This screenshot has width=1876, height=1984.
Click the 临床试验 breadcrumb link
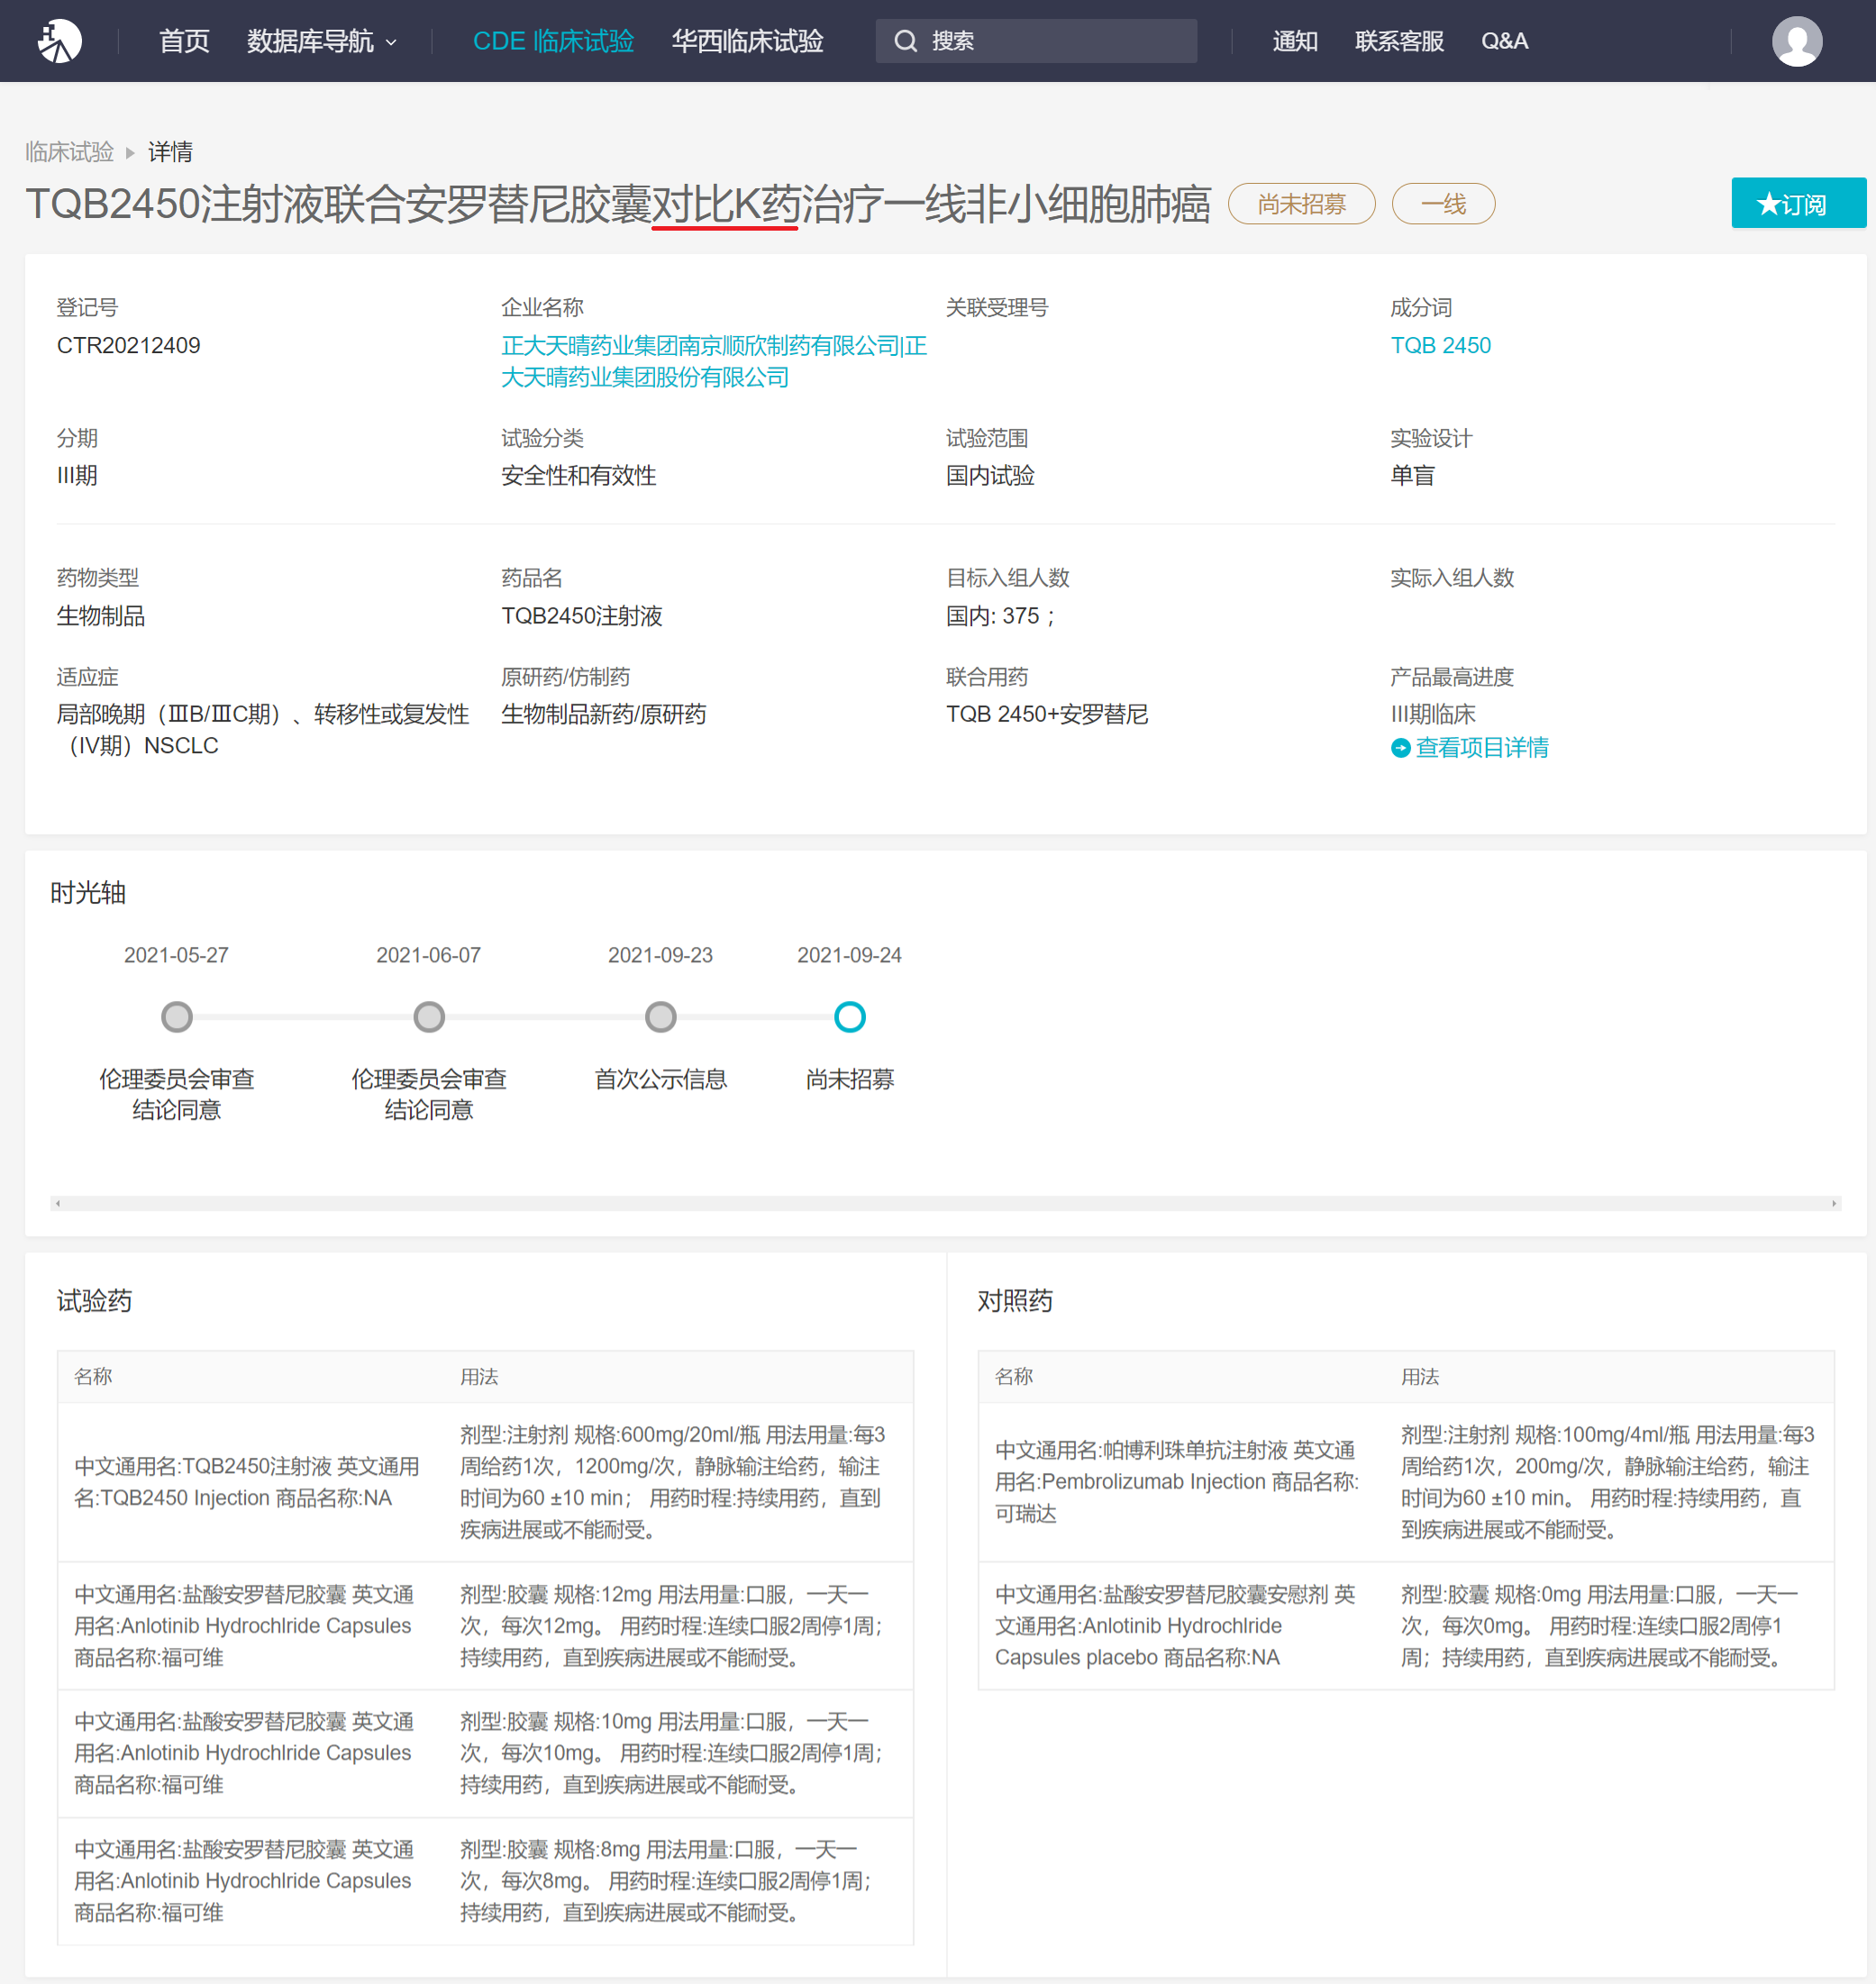69,152
